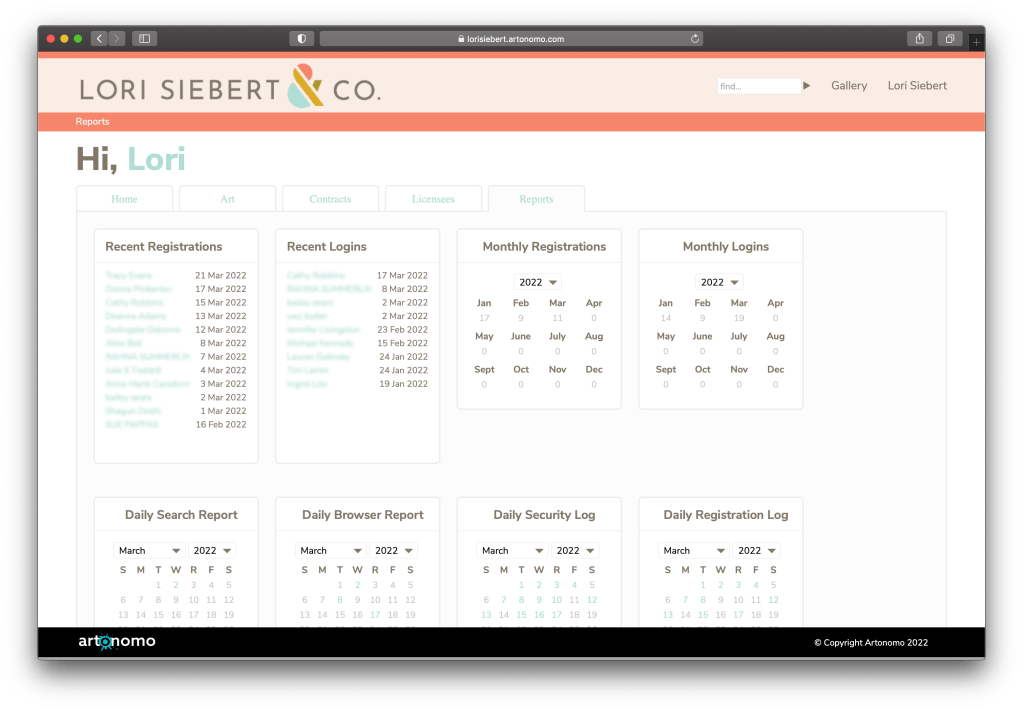Open the Gallery link in the header
This screenshot has width=1023, height=710.
[x=849, y=86]
